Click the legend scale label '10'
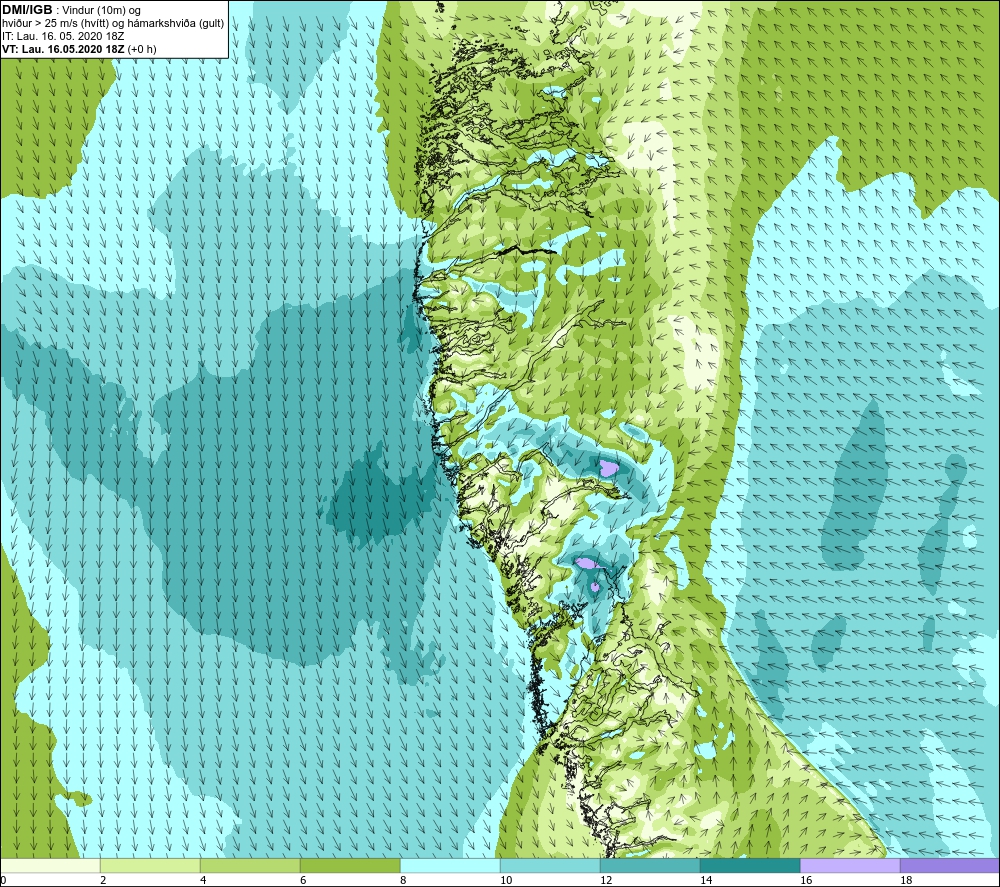The width and height of the screenshot is (1000, 887). [x=506, y=880]
